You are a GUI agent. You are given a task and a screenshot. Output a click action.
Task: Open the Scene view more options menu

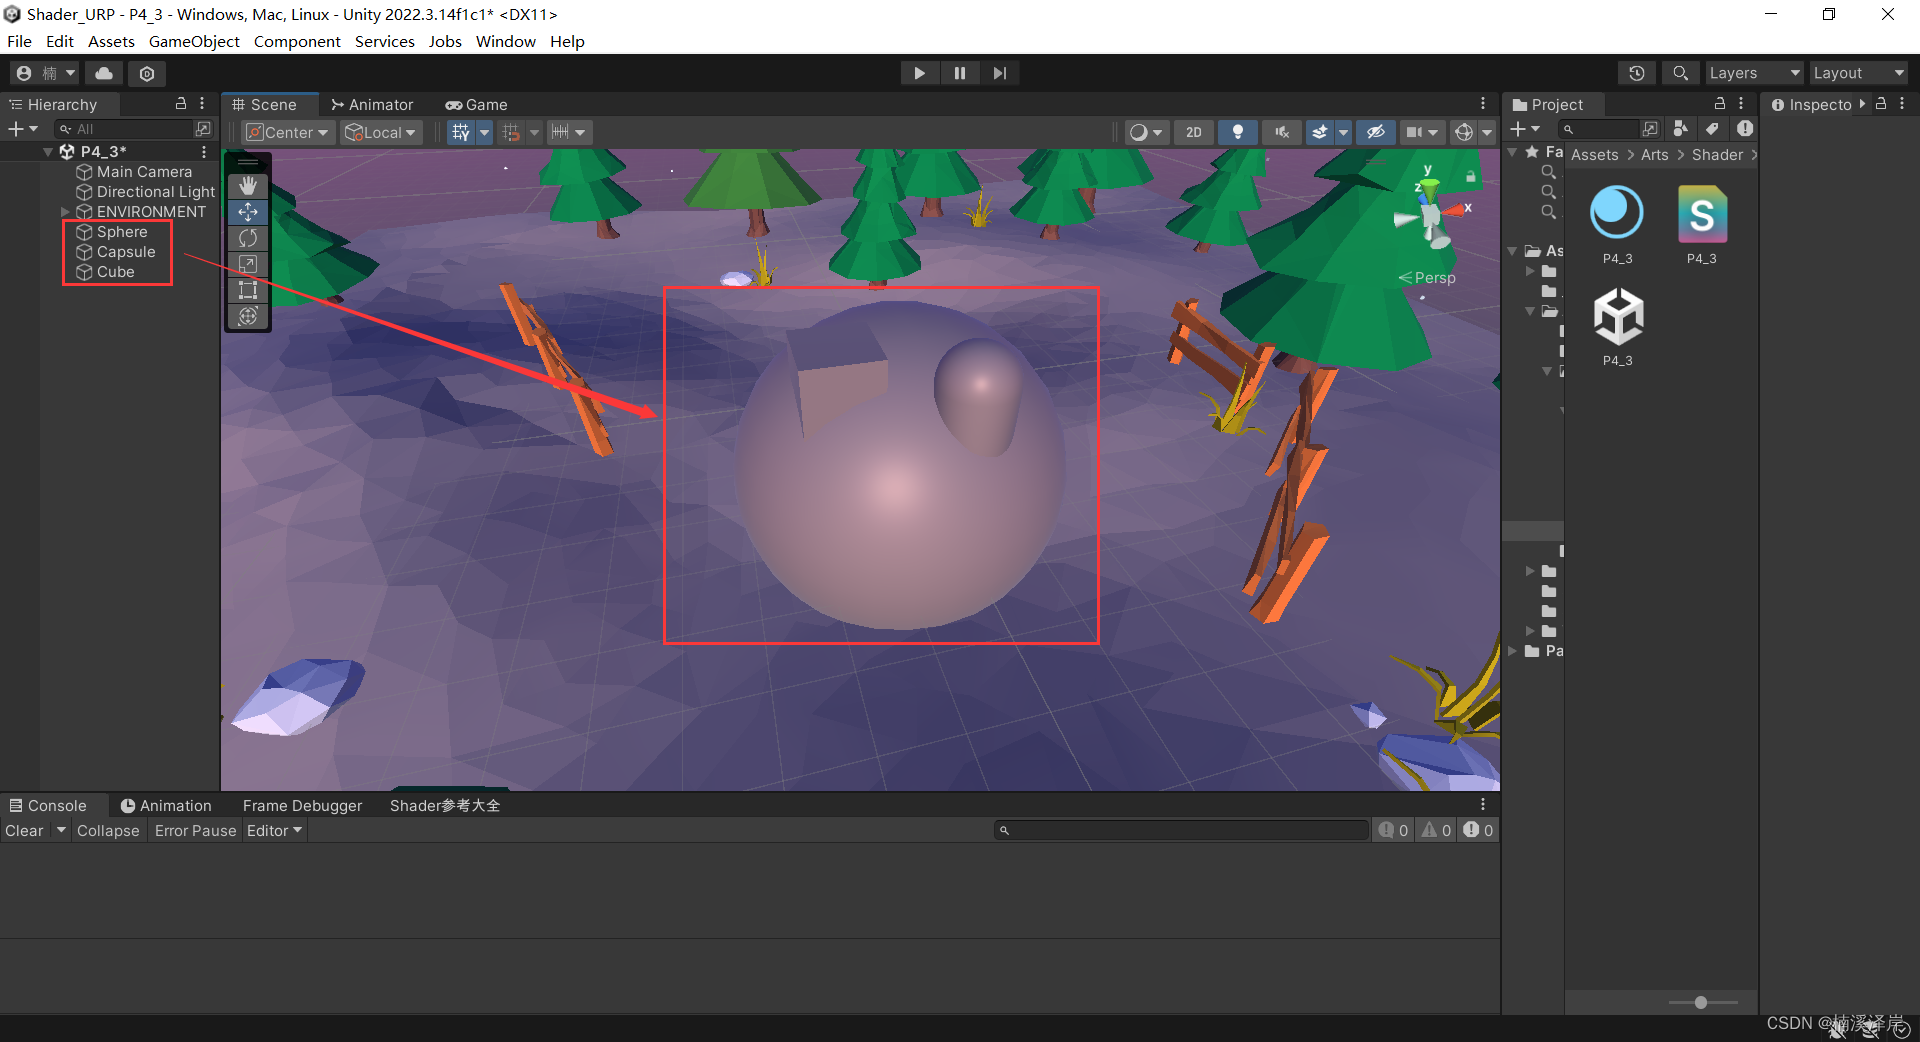point(1483,104)
